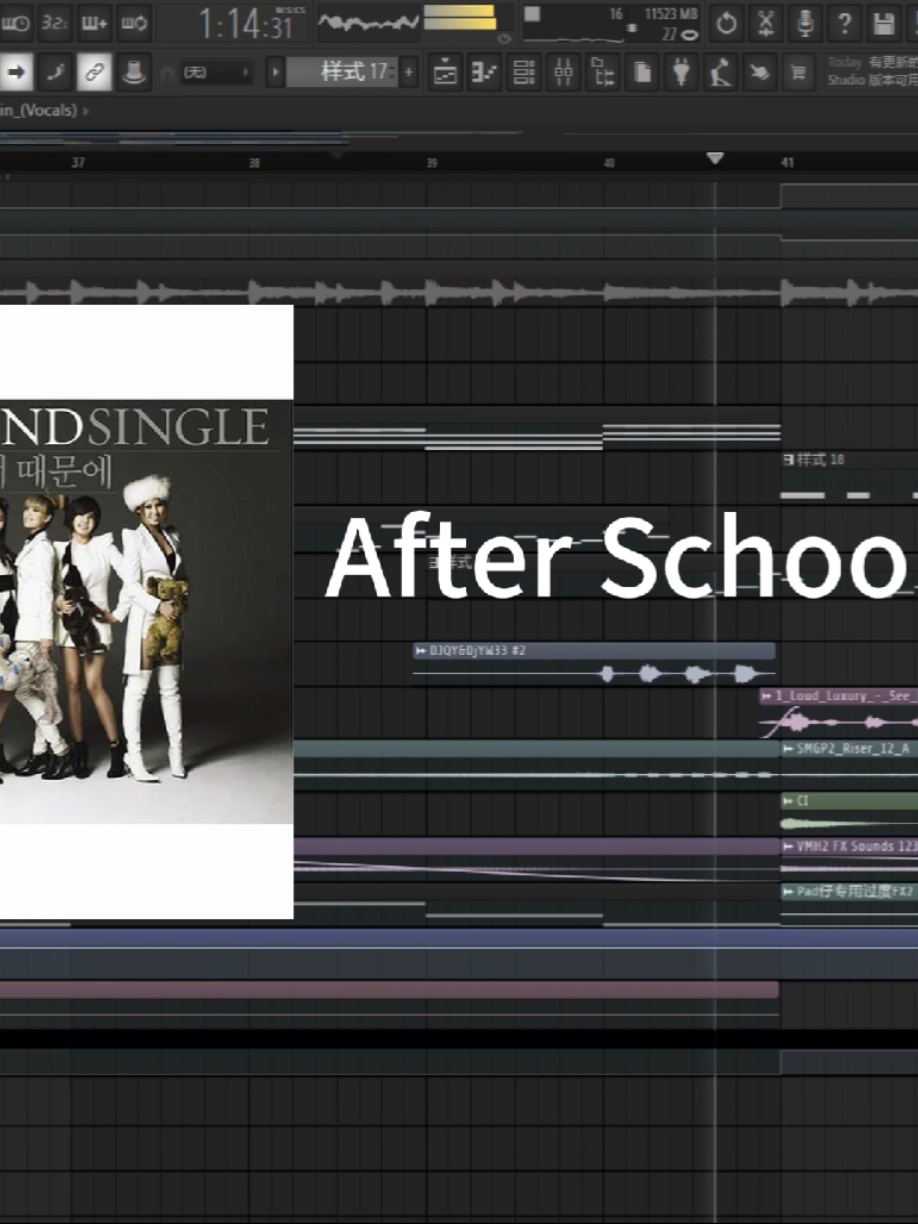The height and width of the screenshot is (1224, 918).
Task: Toggle the countdown before recording button
Action: (17, 22)
